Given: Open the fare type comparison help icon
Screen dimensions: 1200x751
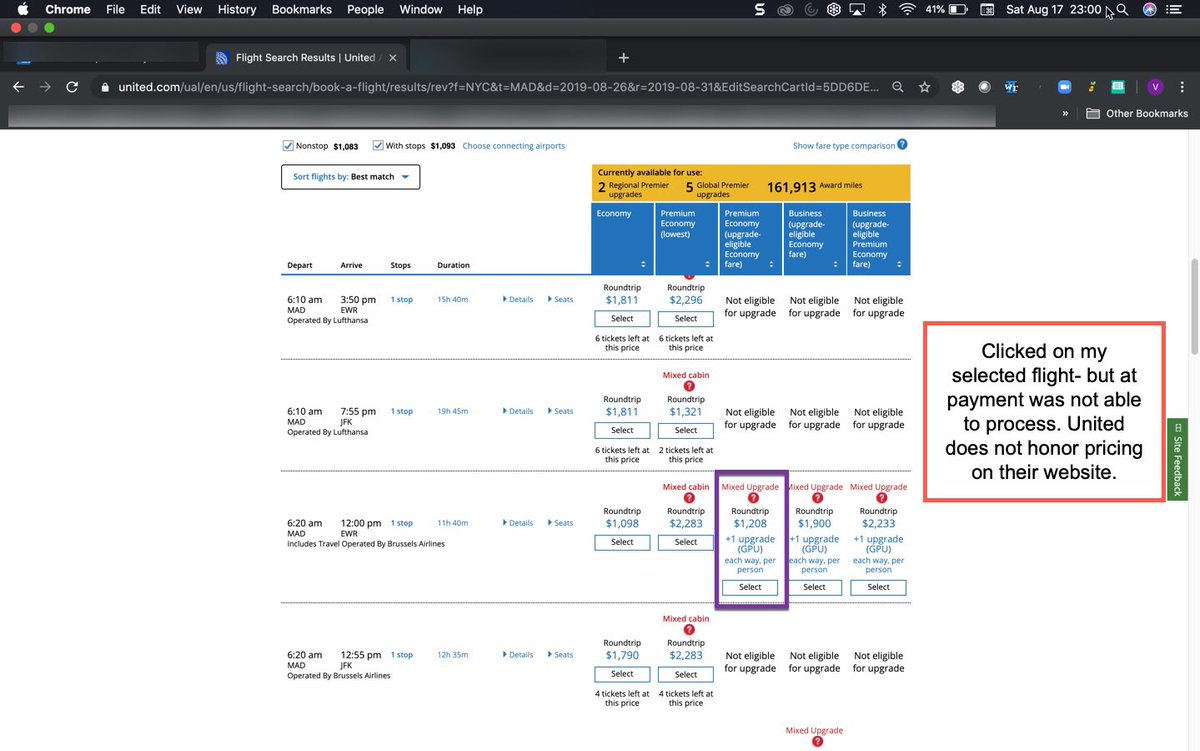Looking at the screenshot, I should 902,145.
